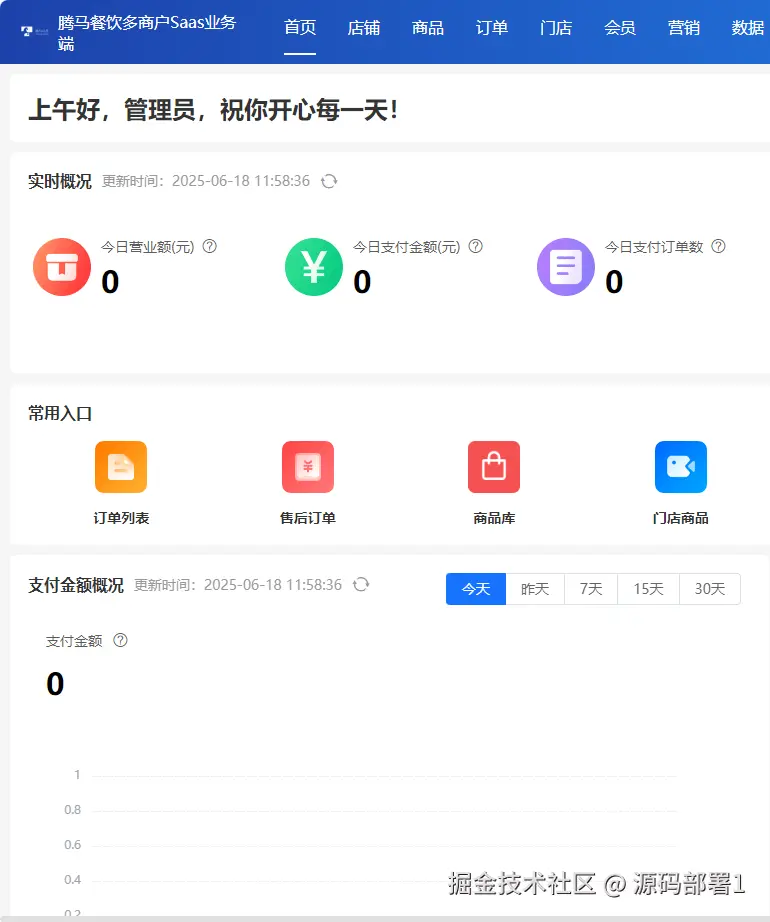Click the 今日支付订单数 label
The height and width of the screenshot is (922, 770).
pyautogui.click(x=654, y=247)
